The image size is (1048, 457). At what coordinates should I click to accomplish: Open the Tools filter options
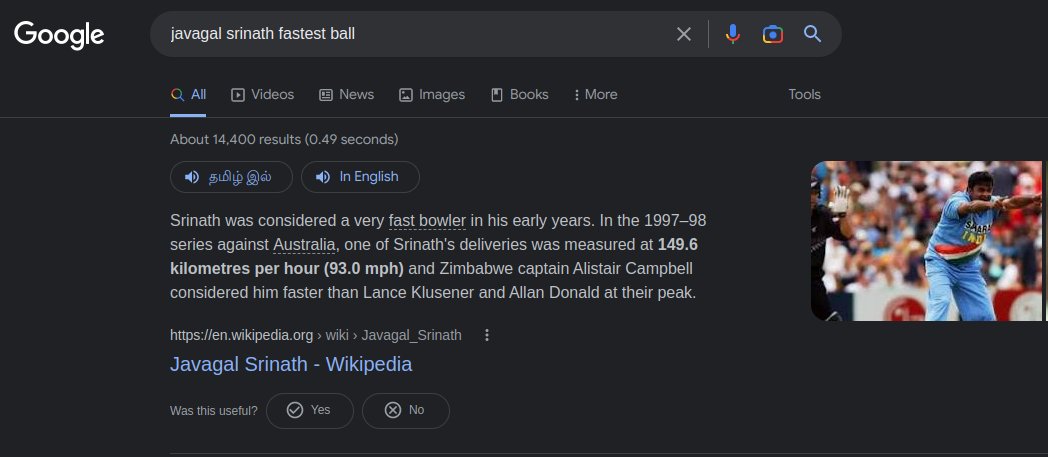(804, 95)
